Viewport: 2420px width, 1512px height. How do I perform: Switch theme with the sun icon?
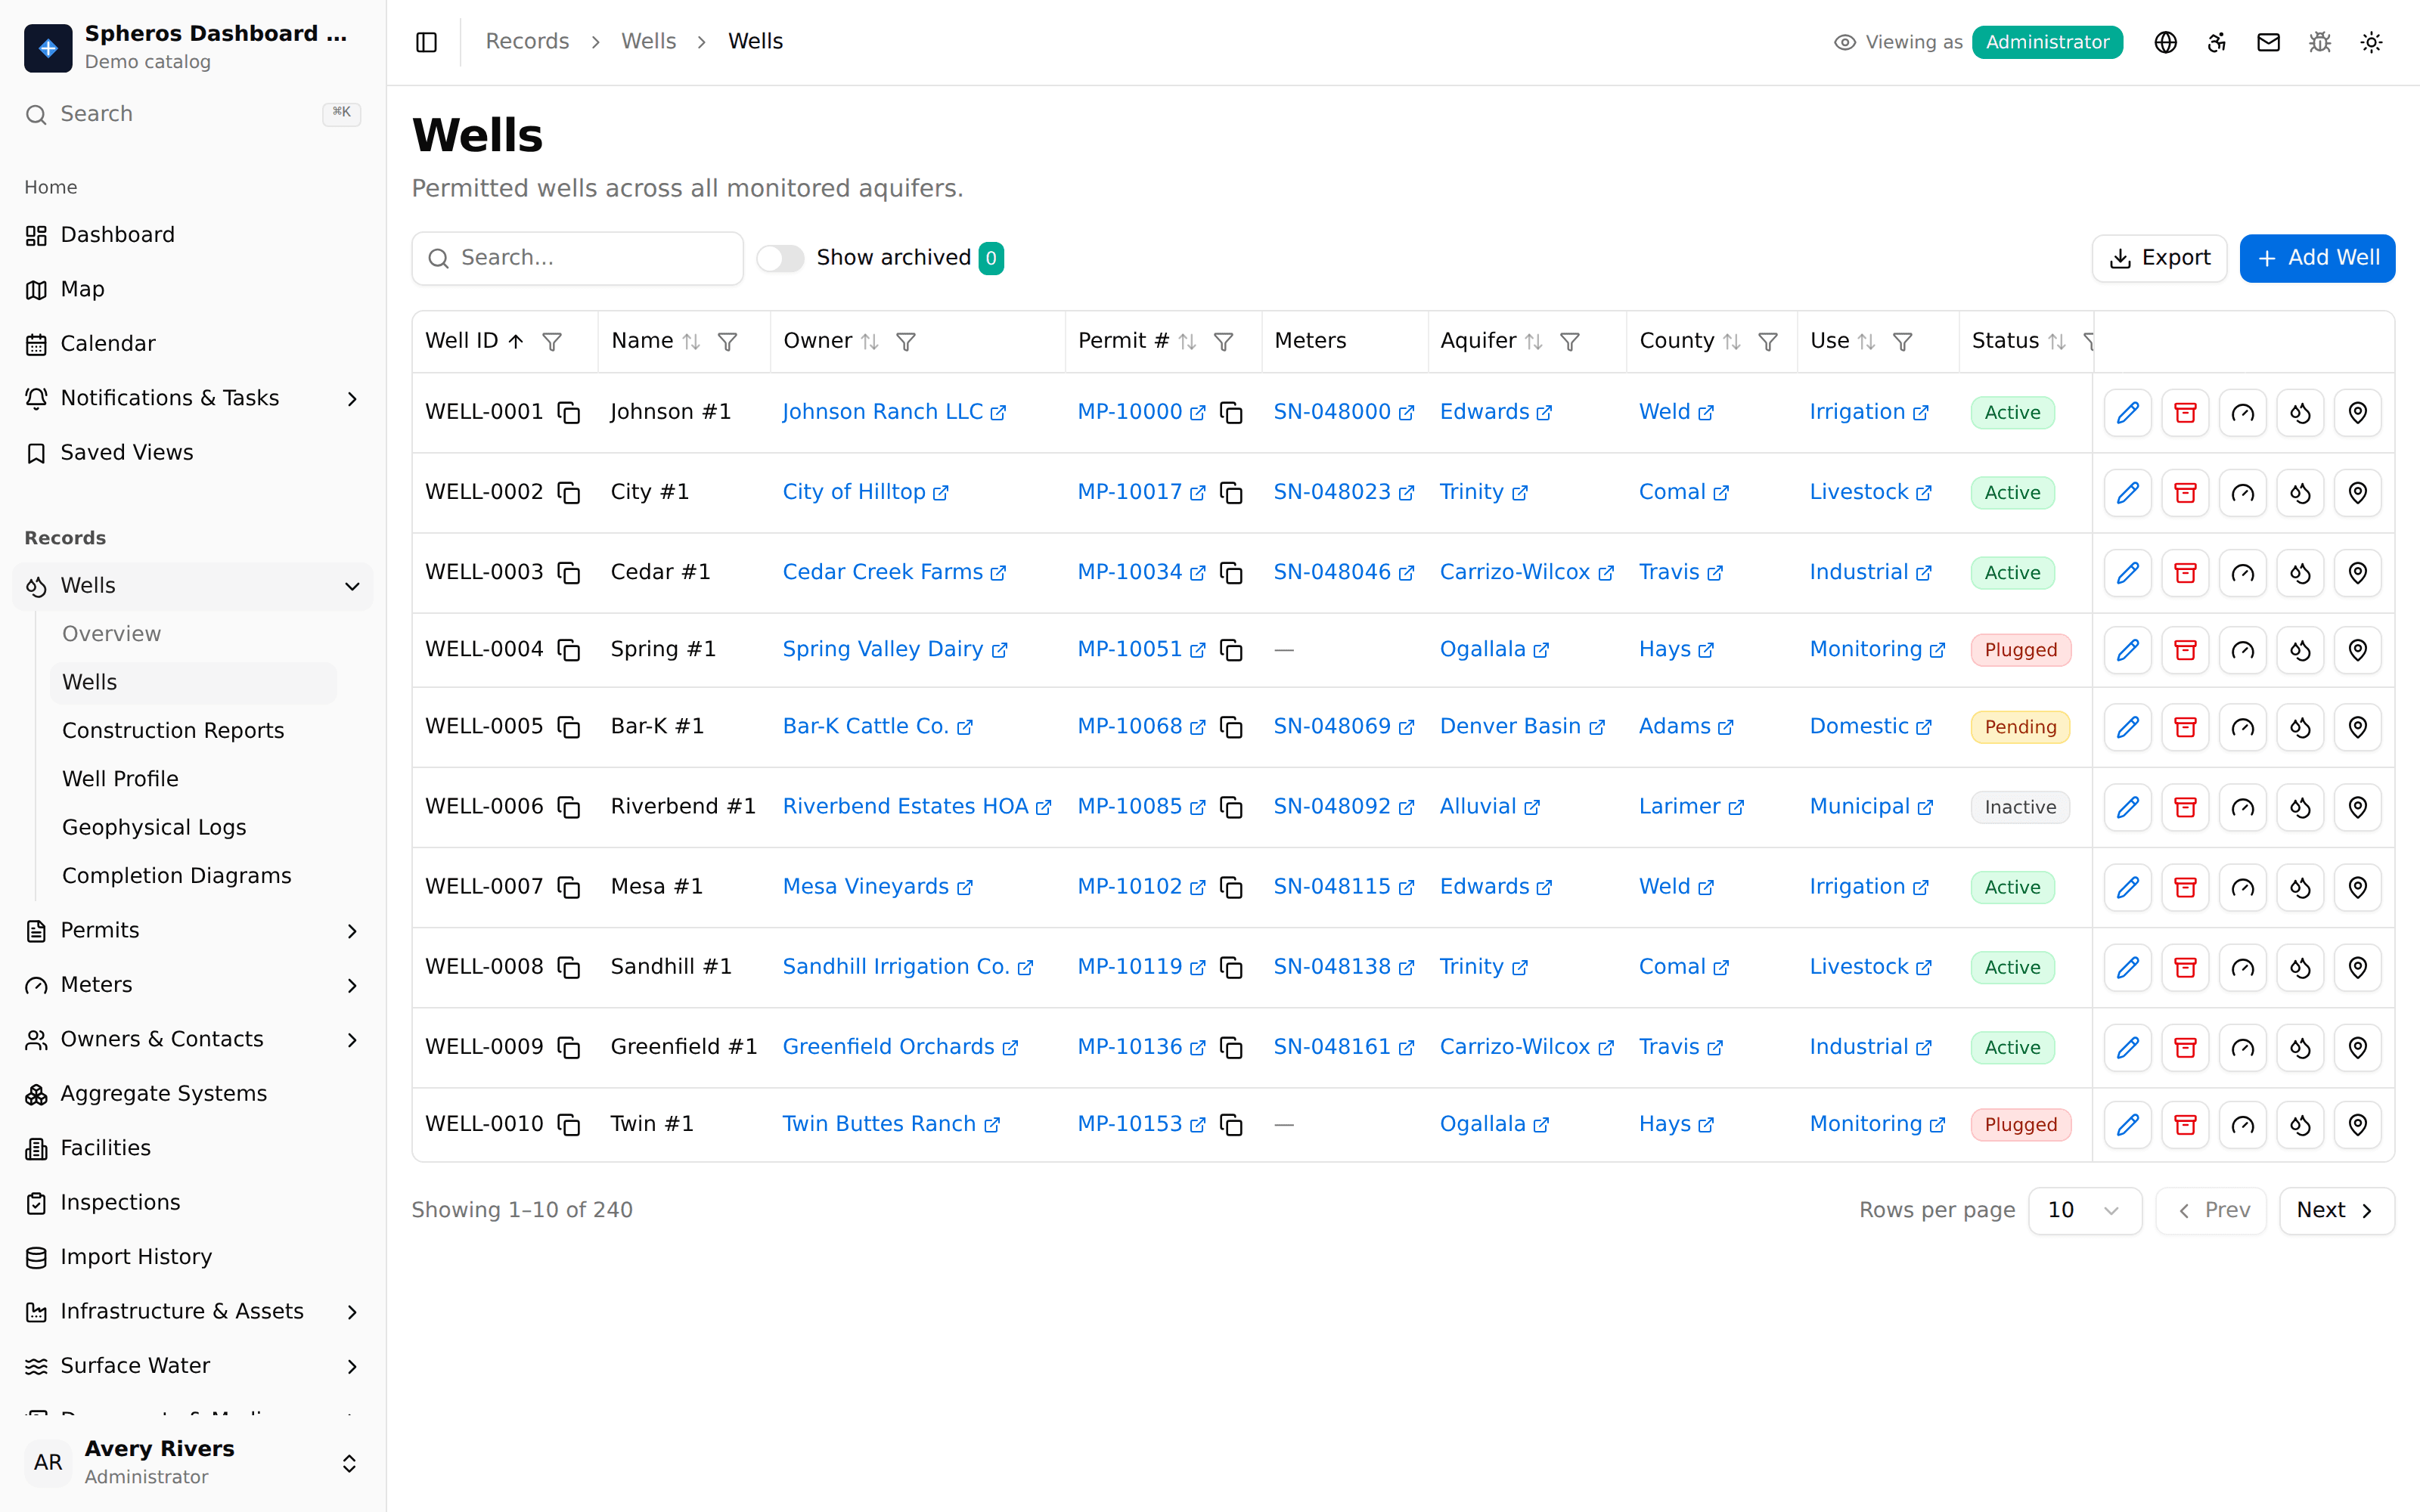(x=2371, y=42)
